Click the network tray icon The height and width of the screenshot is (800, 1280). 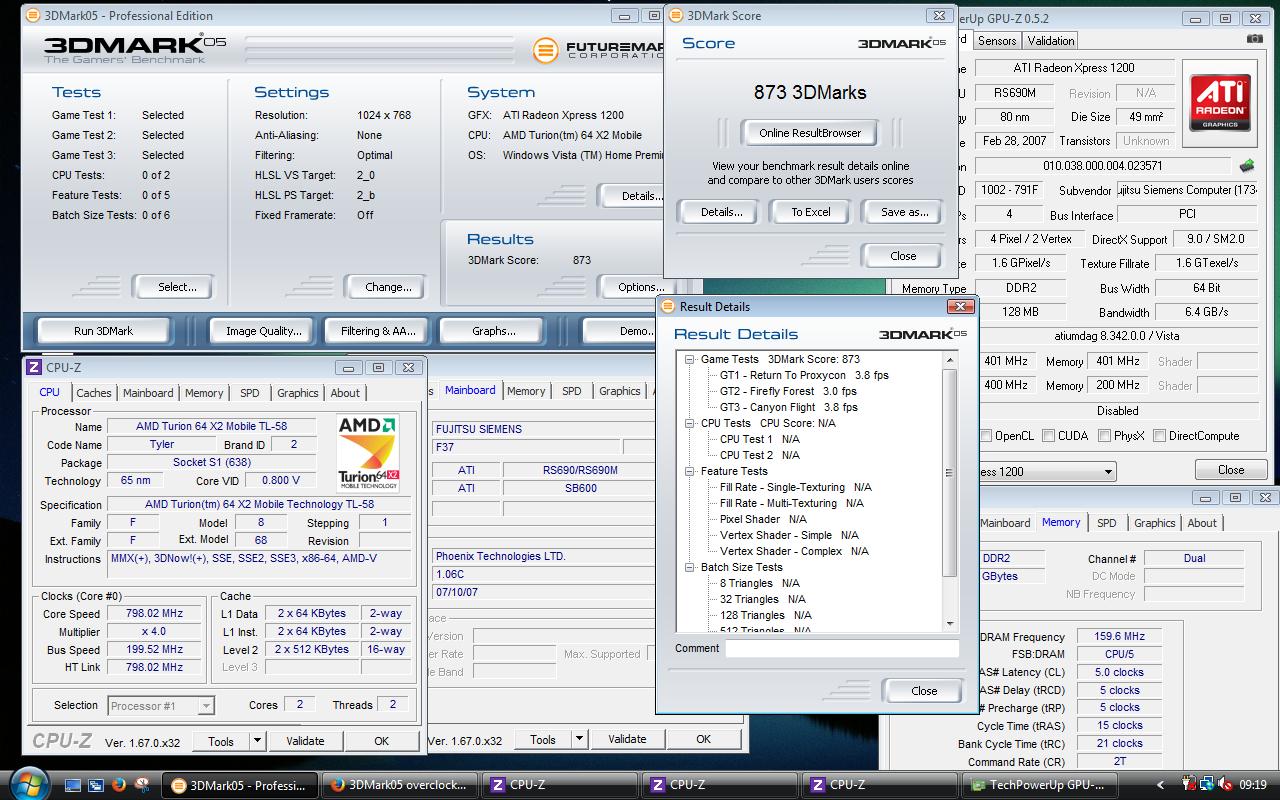point(1207,785)
